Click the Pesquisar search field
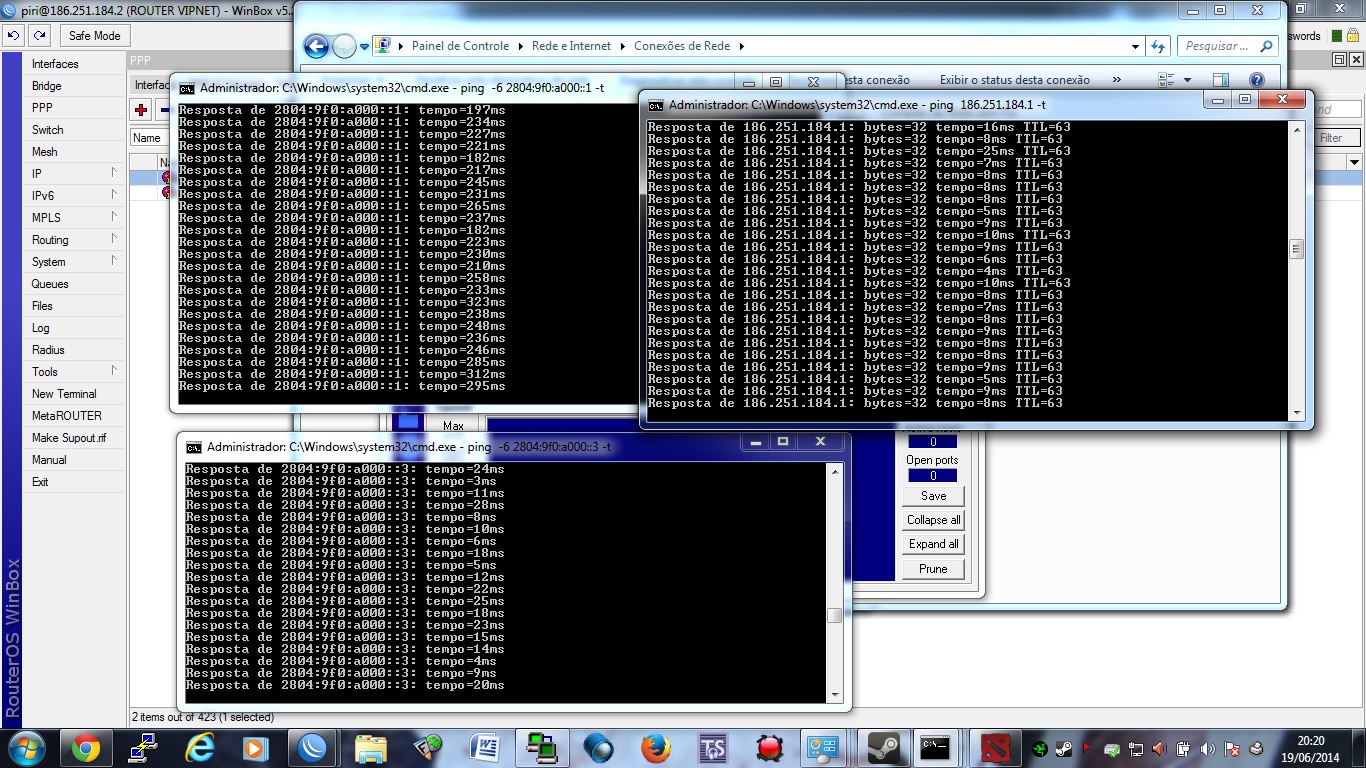This screenshot has width=1366, height=768. coord(1227,46)
